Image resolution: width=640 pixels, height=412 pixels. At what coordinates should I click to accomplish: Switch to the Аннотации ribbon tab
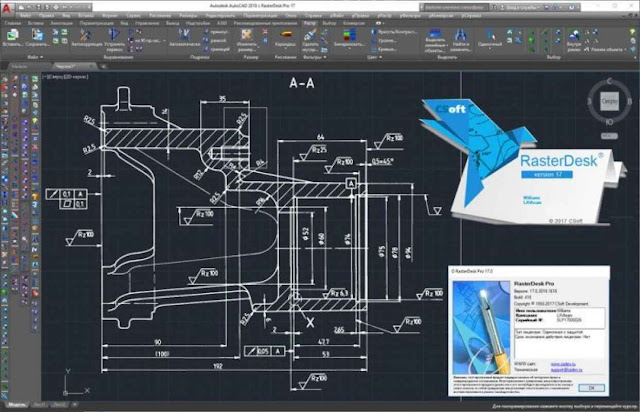click(x=61, y=23)
